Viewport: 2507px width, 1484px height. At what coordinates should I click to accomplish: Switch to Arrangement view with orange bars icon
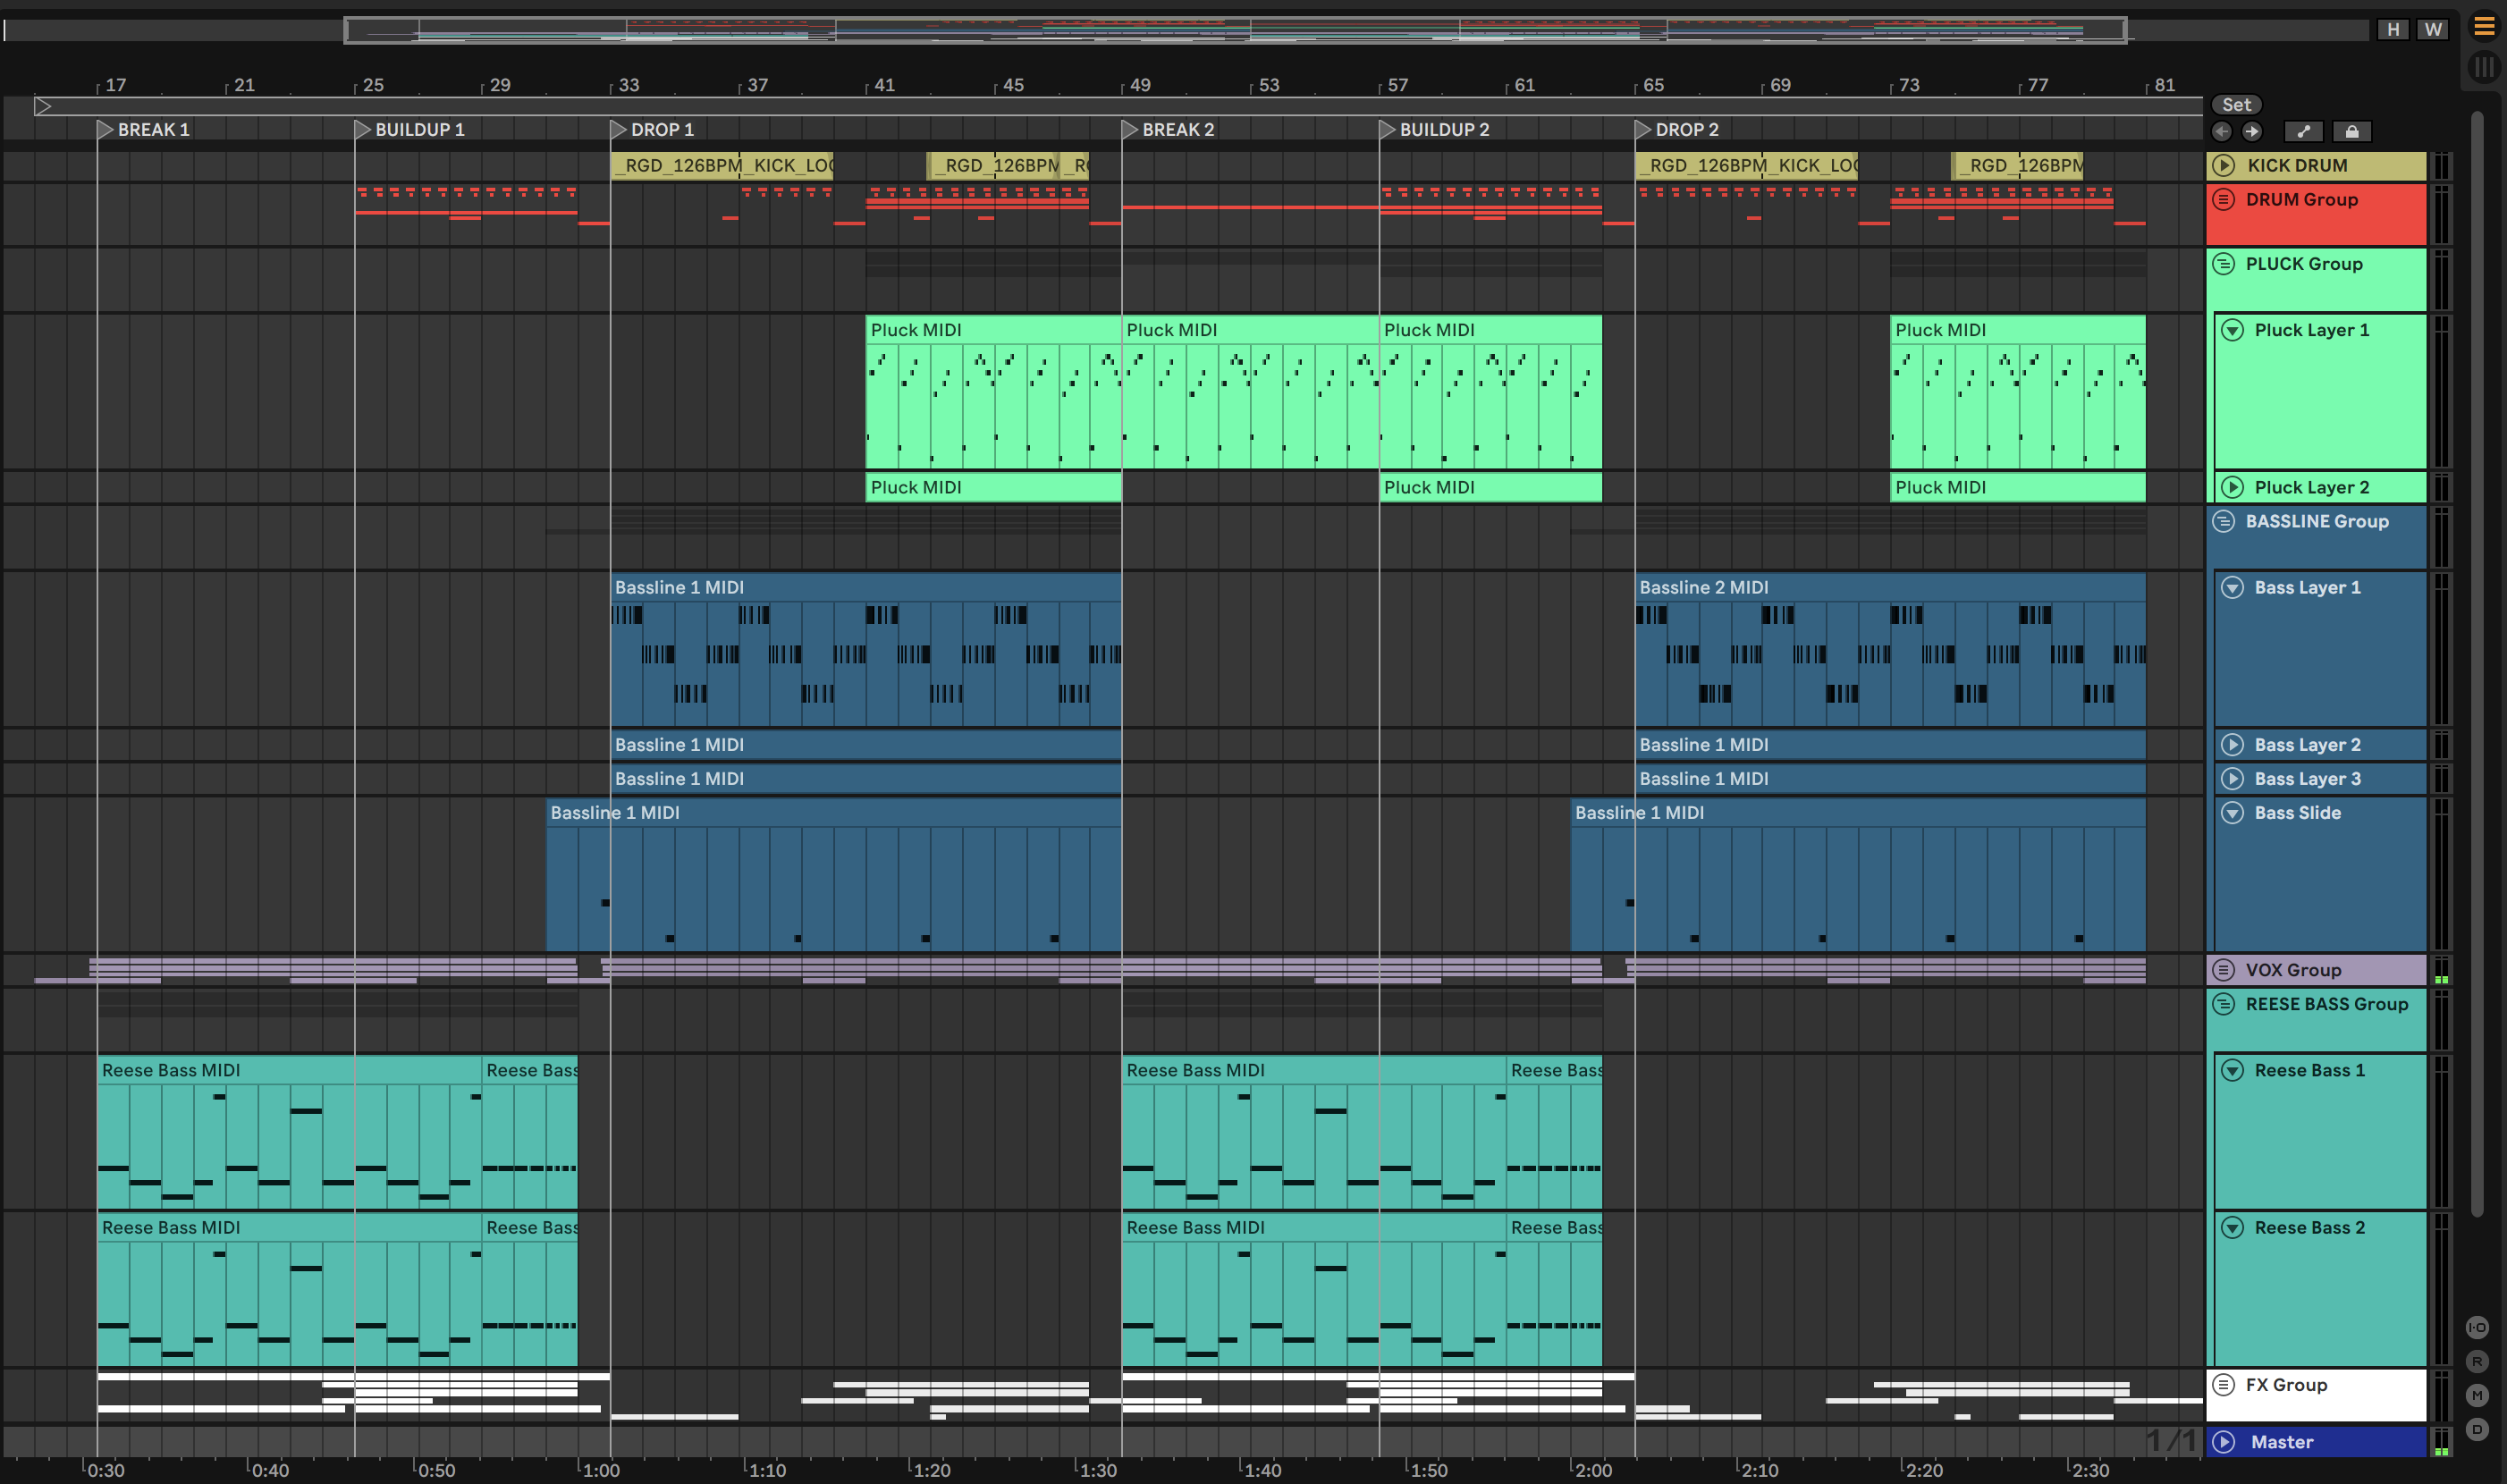[x=2484, y=27]
